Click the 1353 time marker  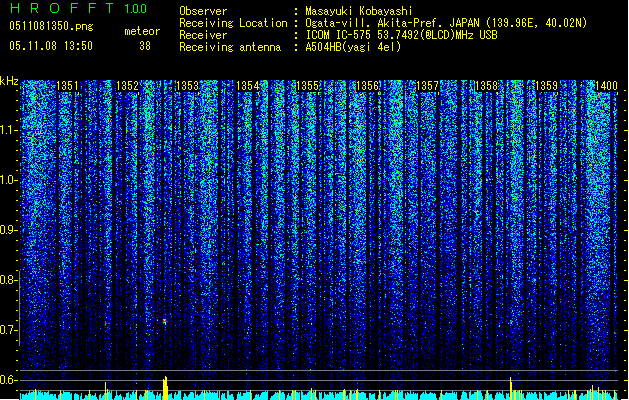pos(187,86)
